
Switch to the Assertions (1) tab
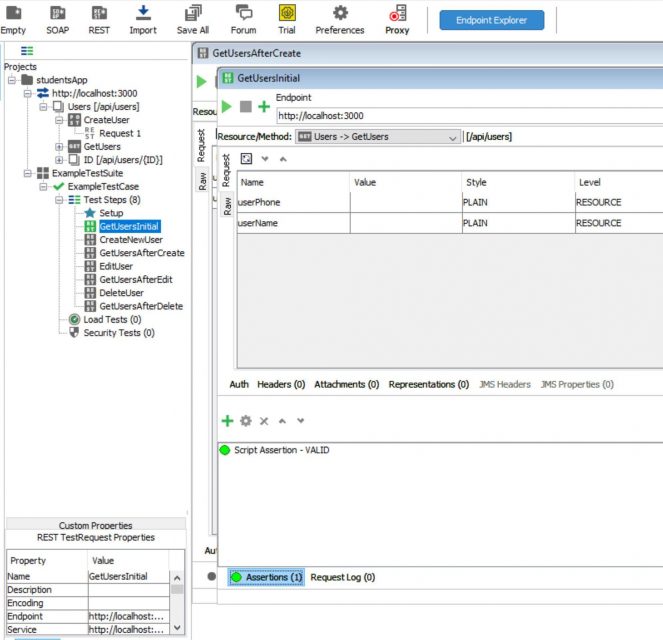[x=266, y=577]
